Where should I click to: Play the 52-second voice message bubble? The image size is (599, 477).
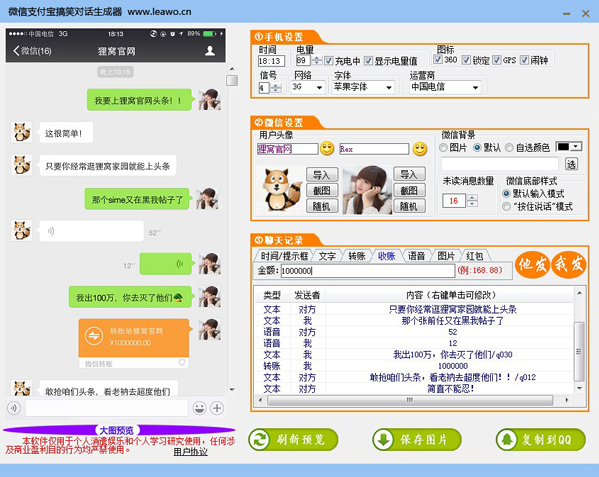click(x=91, y=231)
